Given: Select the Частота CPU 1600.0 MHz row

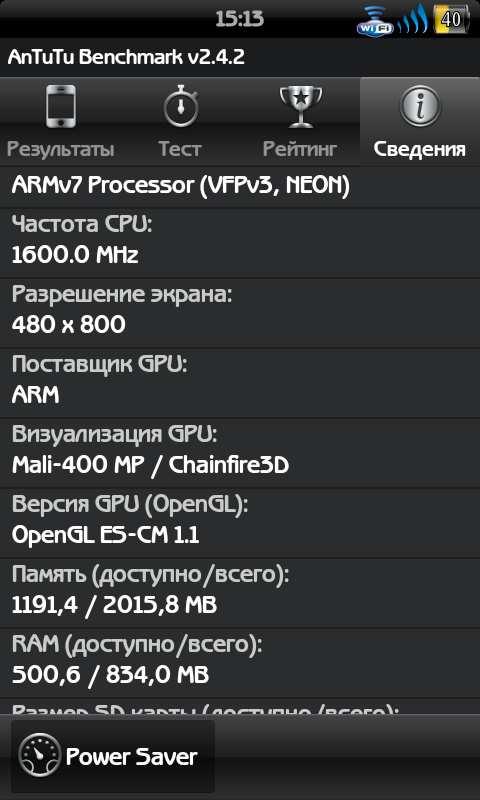Looking at the screenshot, I should click(240, 243).
